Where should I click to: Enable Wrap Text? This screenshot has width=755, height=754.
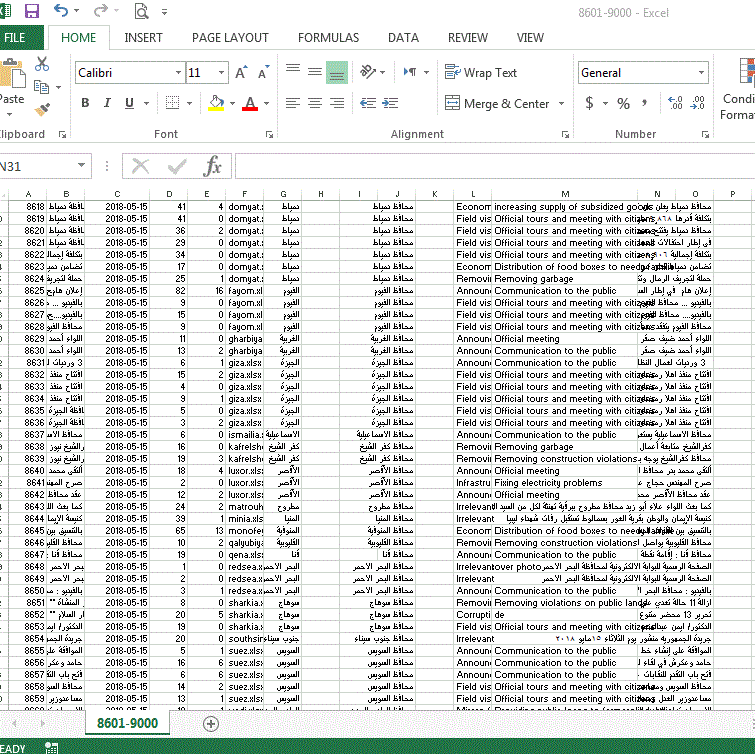(481, 73)
